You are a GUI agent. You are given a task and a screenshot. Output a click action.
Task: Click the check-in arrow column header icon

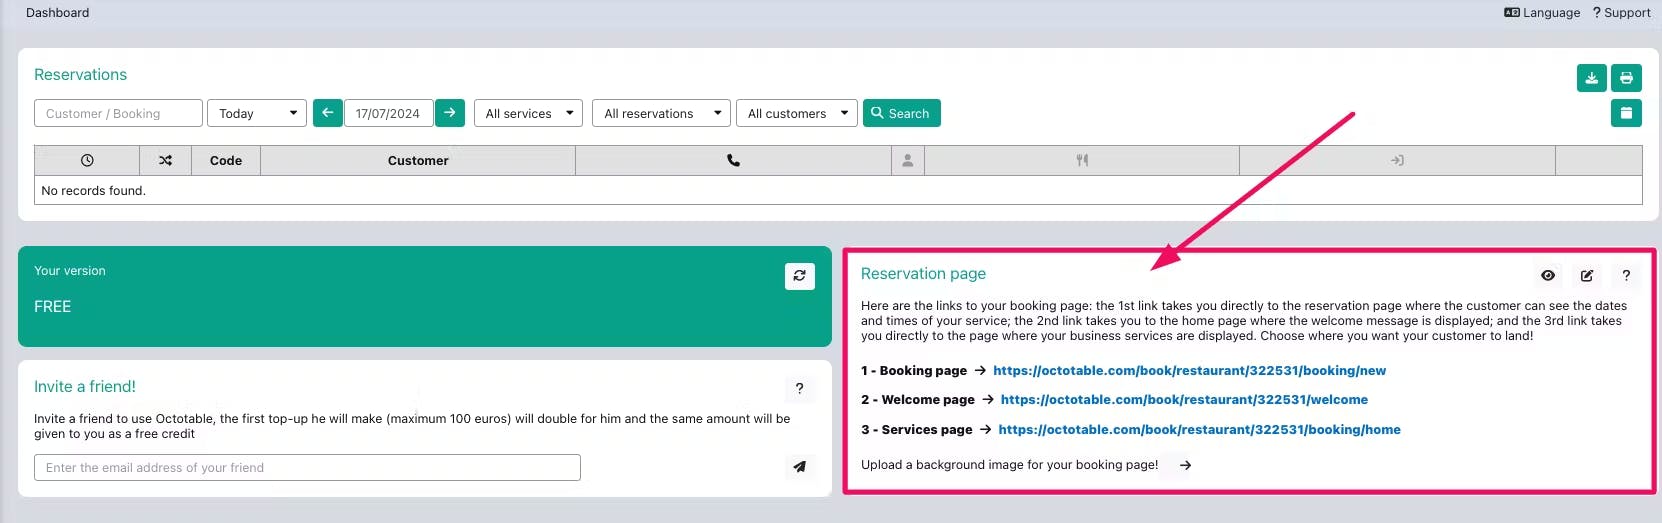[x=1397, y=160]
